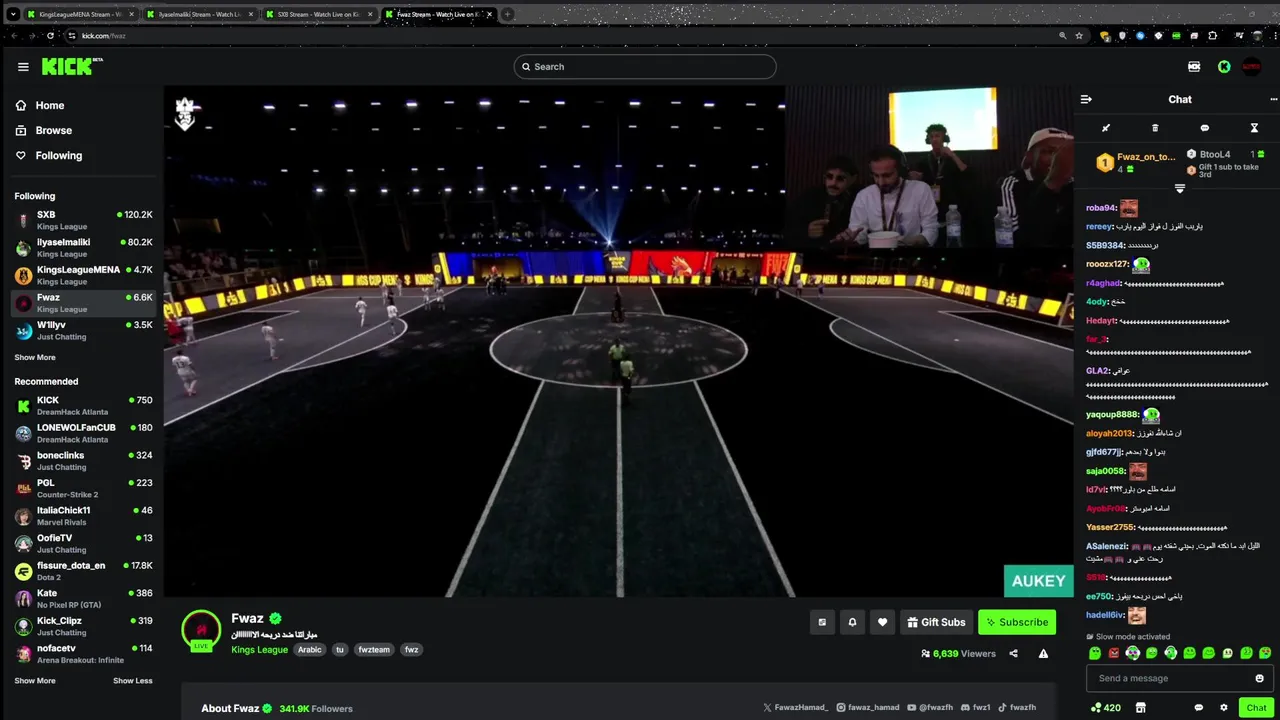Click the headphones green emote
The width and height of the screenshot is (1280, 720).
tap(1170, 653)
